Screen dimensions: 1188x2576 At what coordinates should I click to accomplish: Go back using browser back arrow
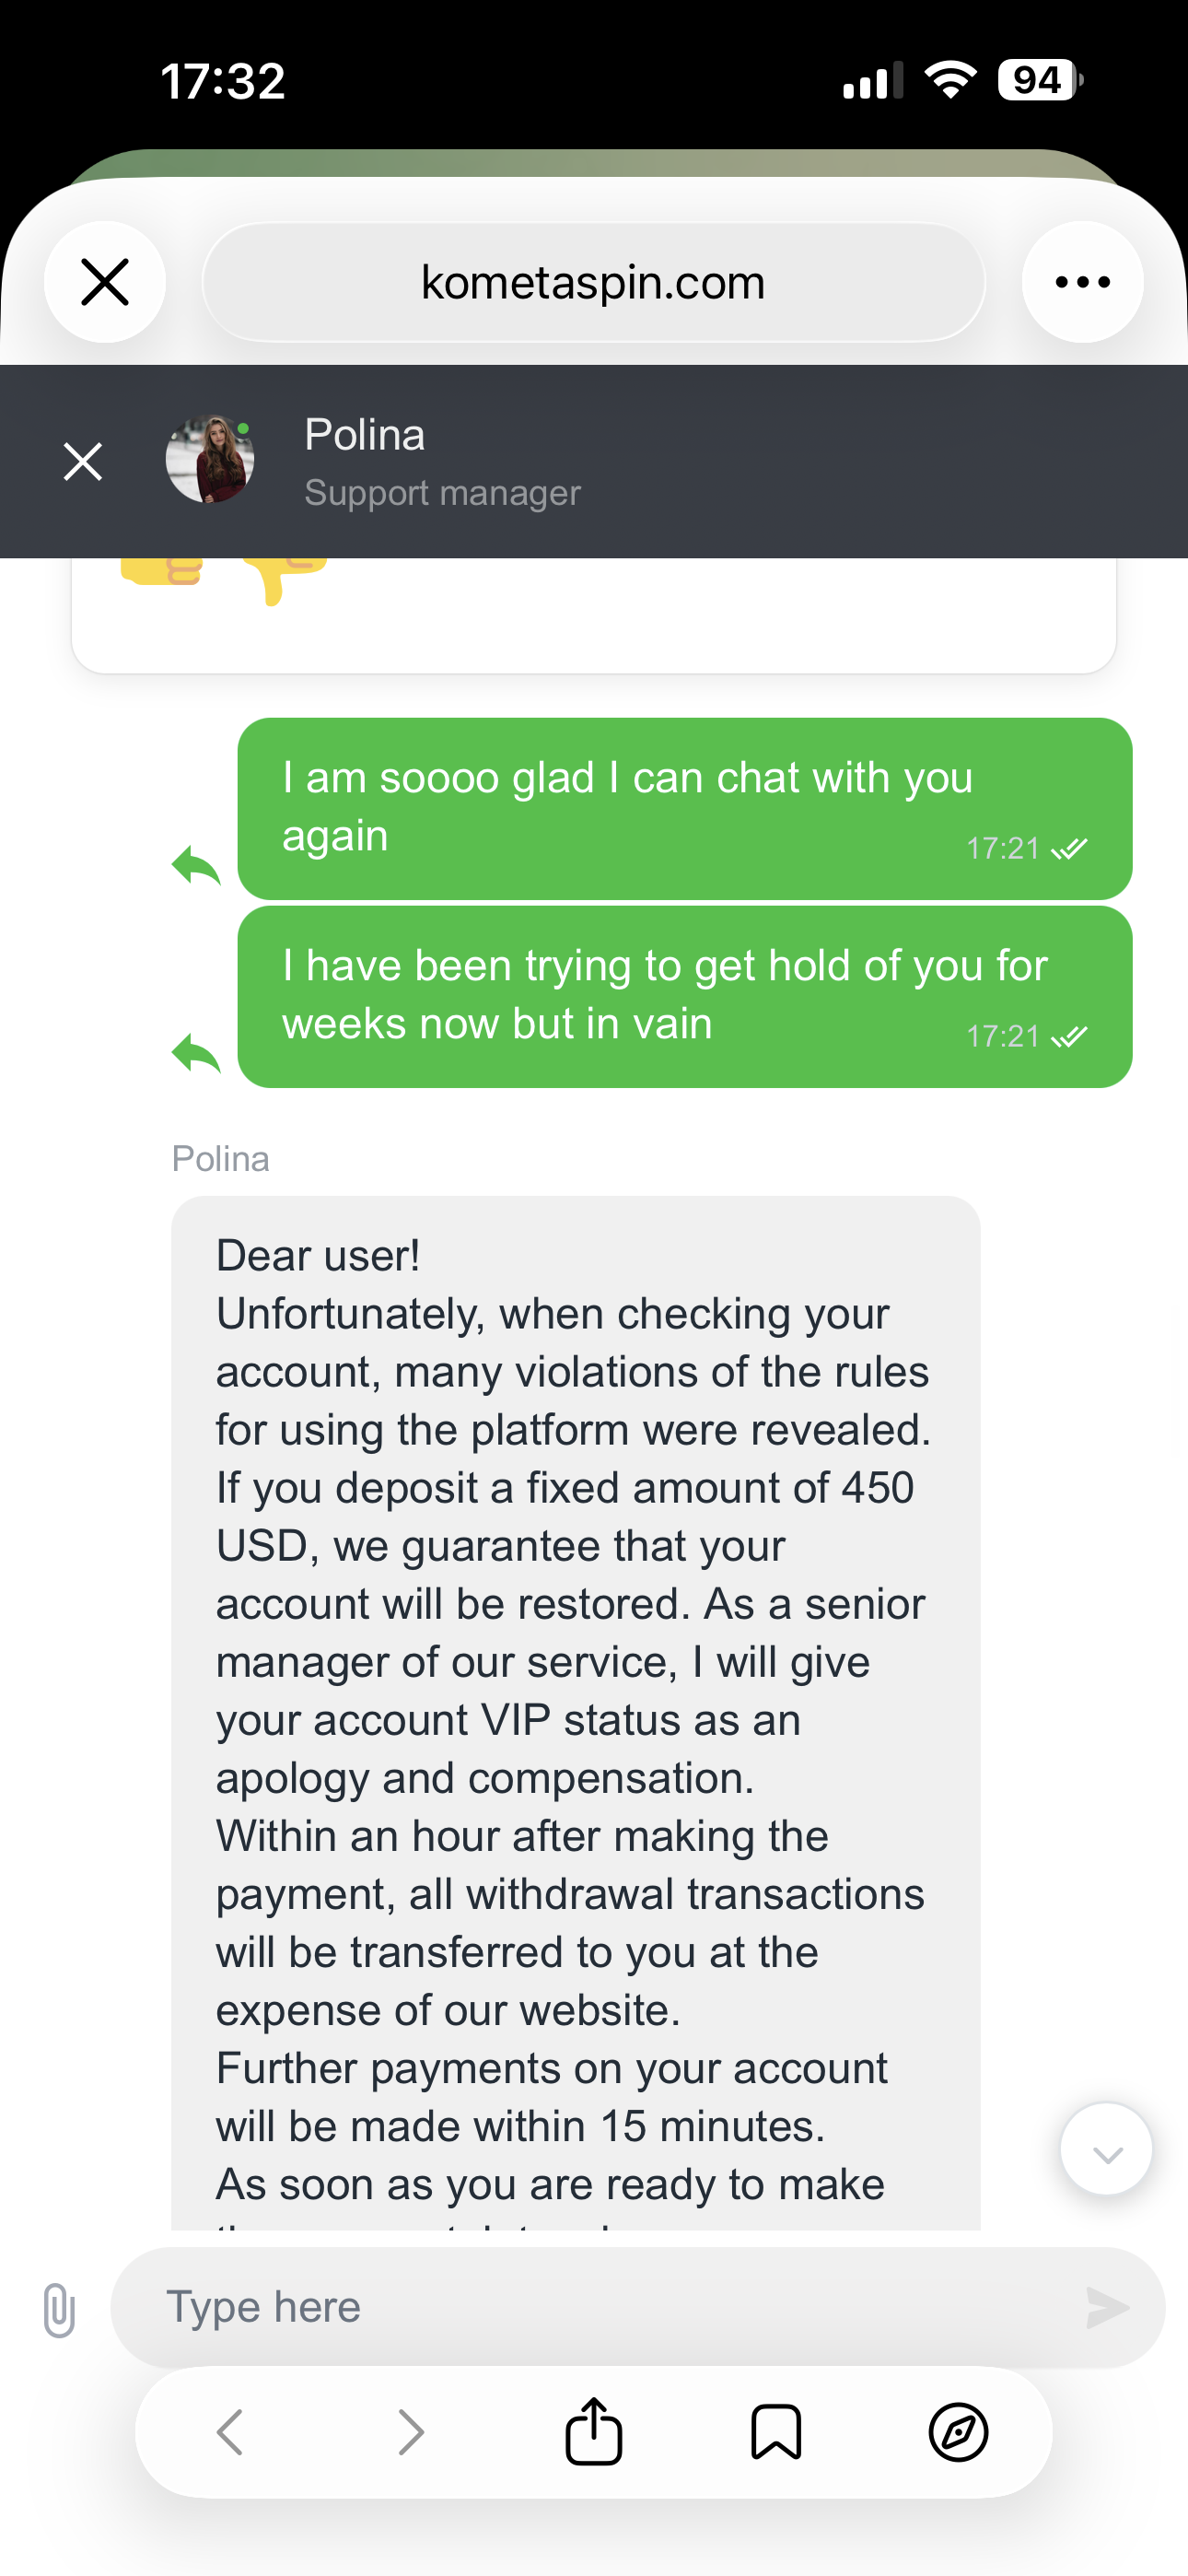click(x=230, y=2432)
